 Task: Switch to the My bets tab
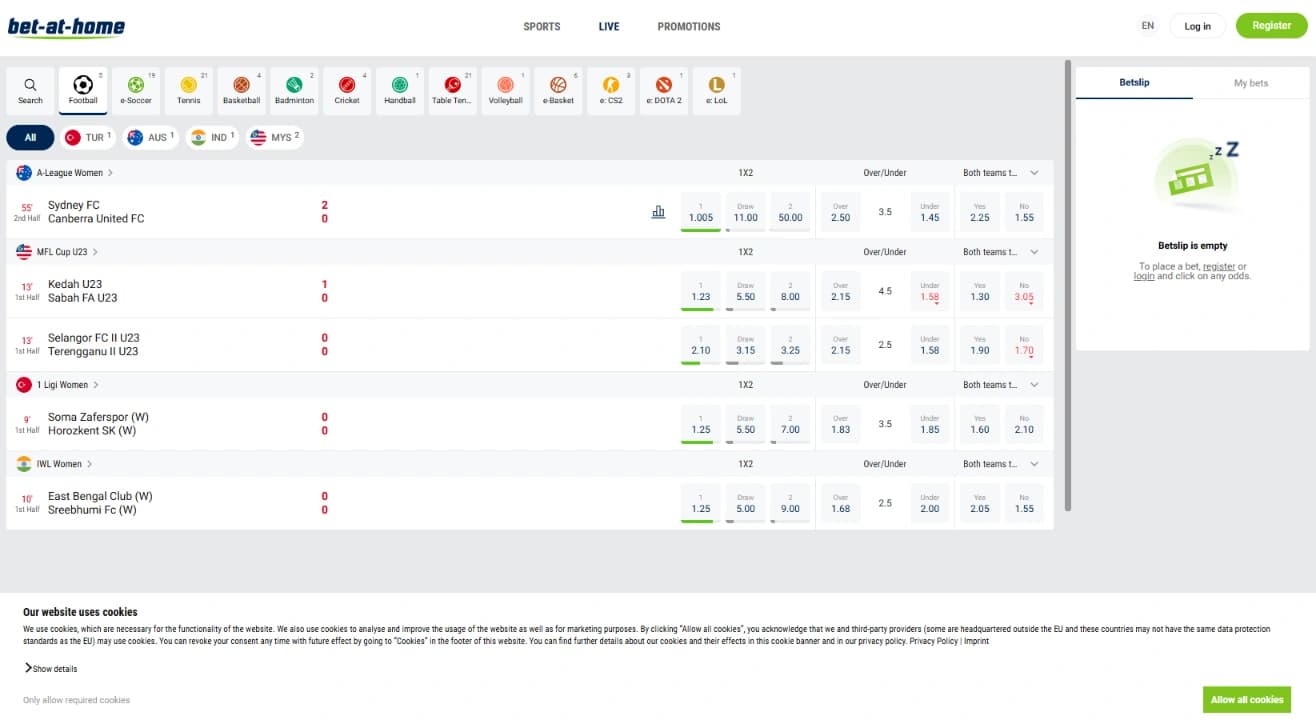(1251, 82)
